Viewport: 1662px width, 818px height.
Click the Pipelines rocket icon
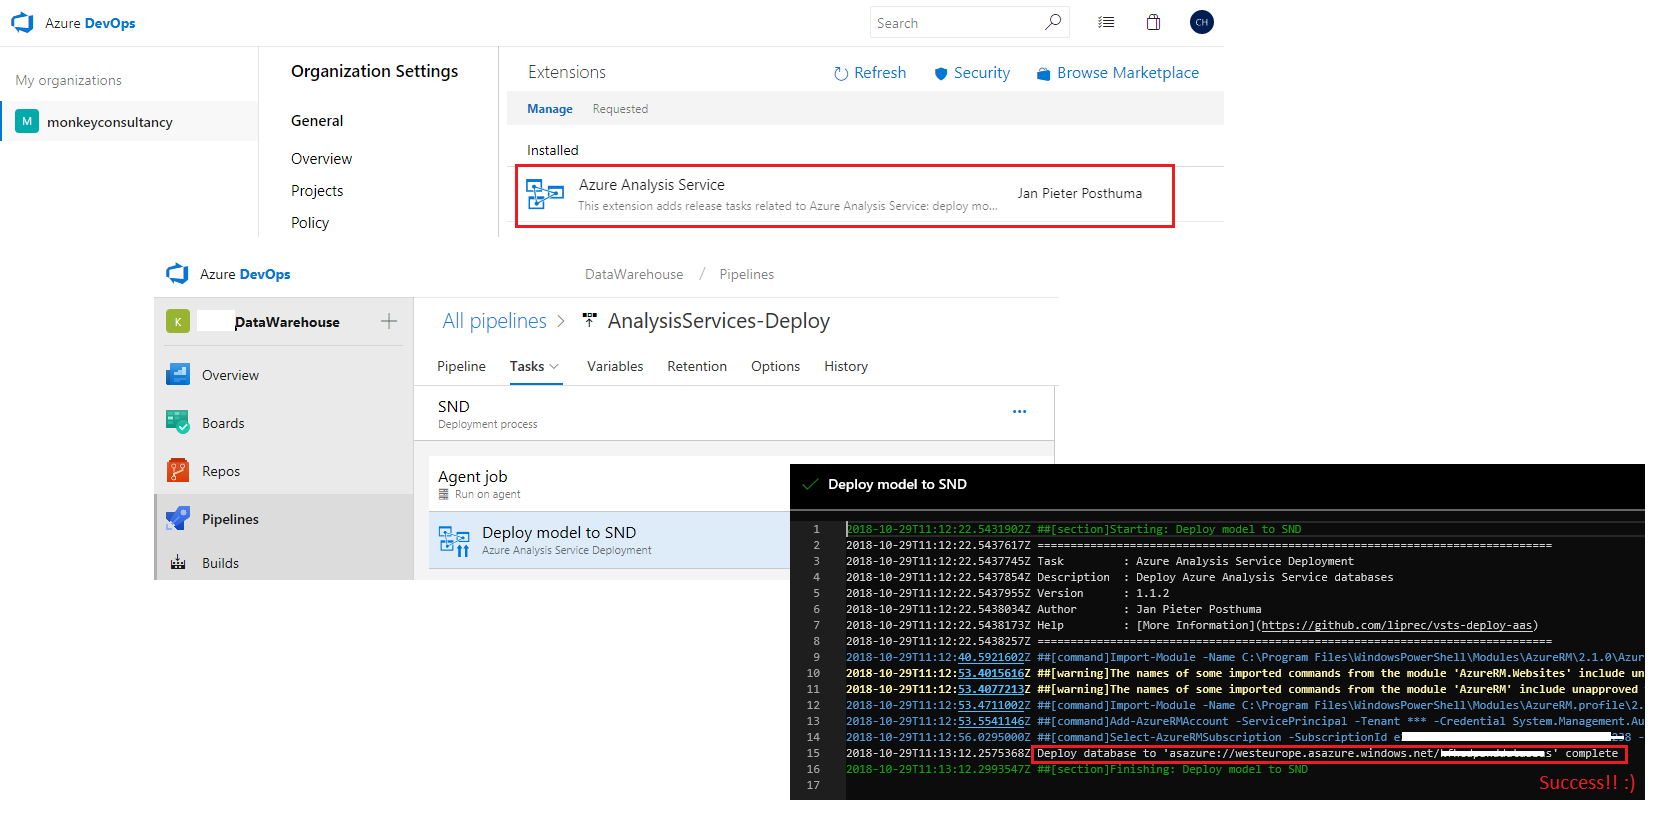point(178,518)
